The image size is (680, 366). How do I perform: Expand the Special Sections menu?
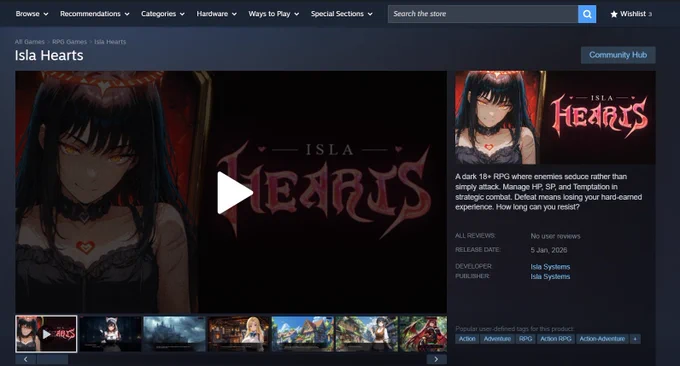click(341, 14)
